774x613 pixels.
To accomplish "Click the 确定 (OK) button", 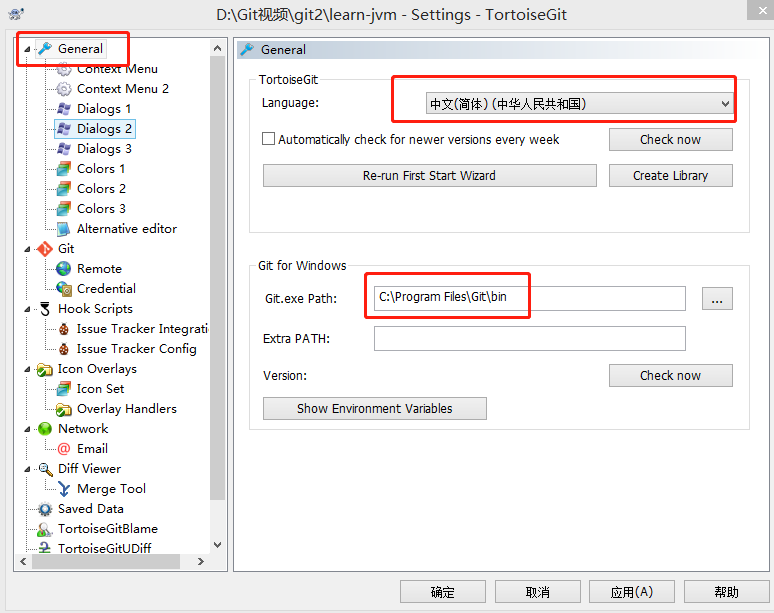I will tap(443, 592).
